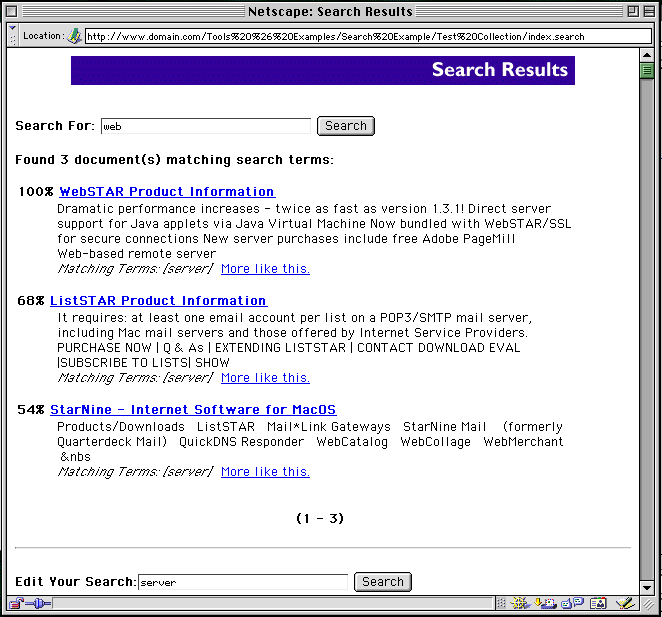Click component bar drag handle dots
662x617 pixels.
501,603
